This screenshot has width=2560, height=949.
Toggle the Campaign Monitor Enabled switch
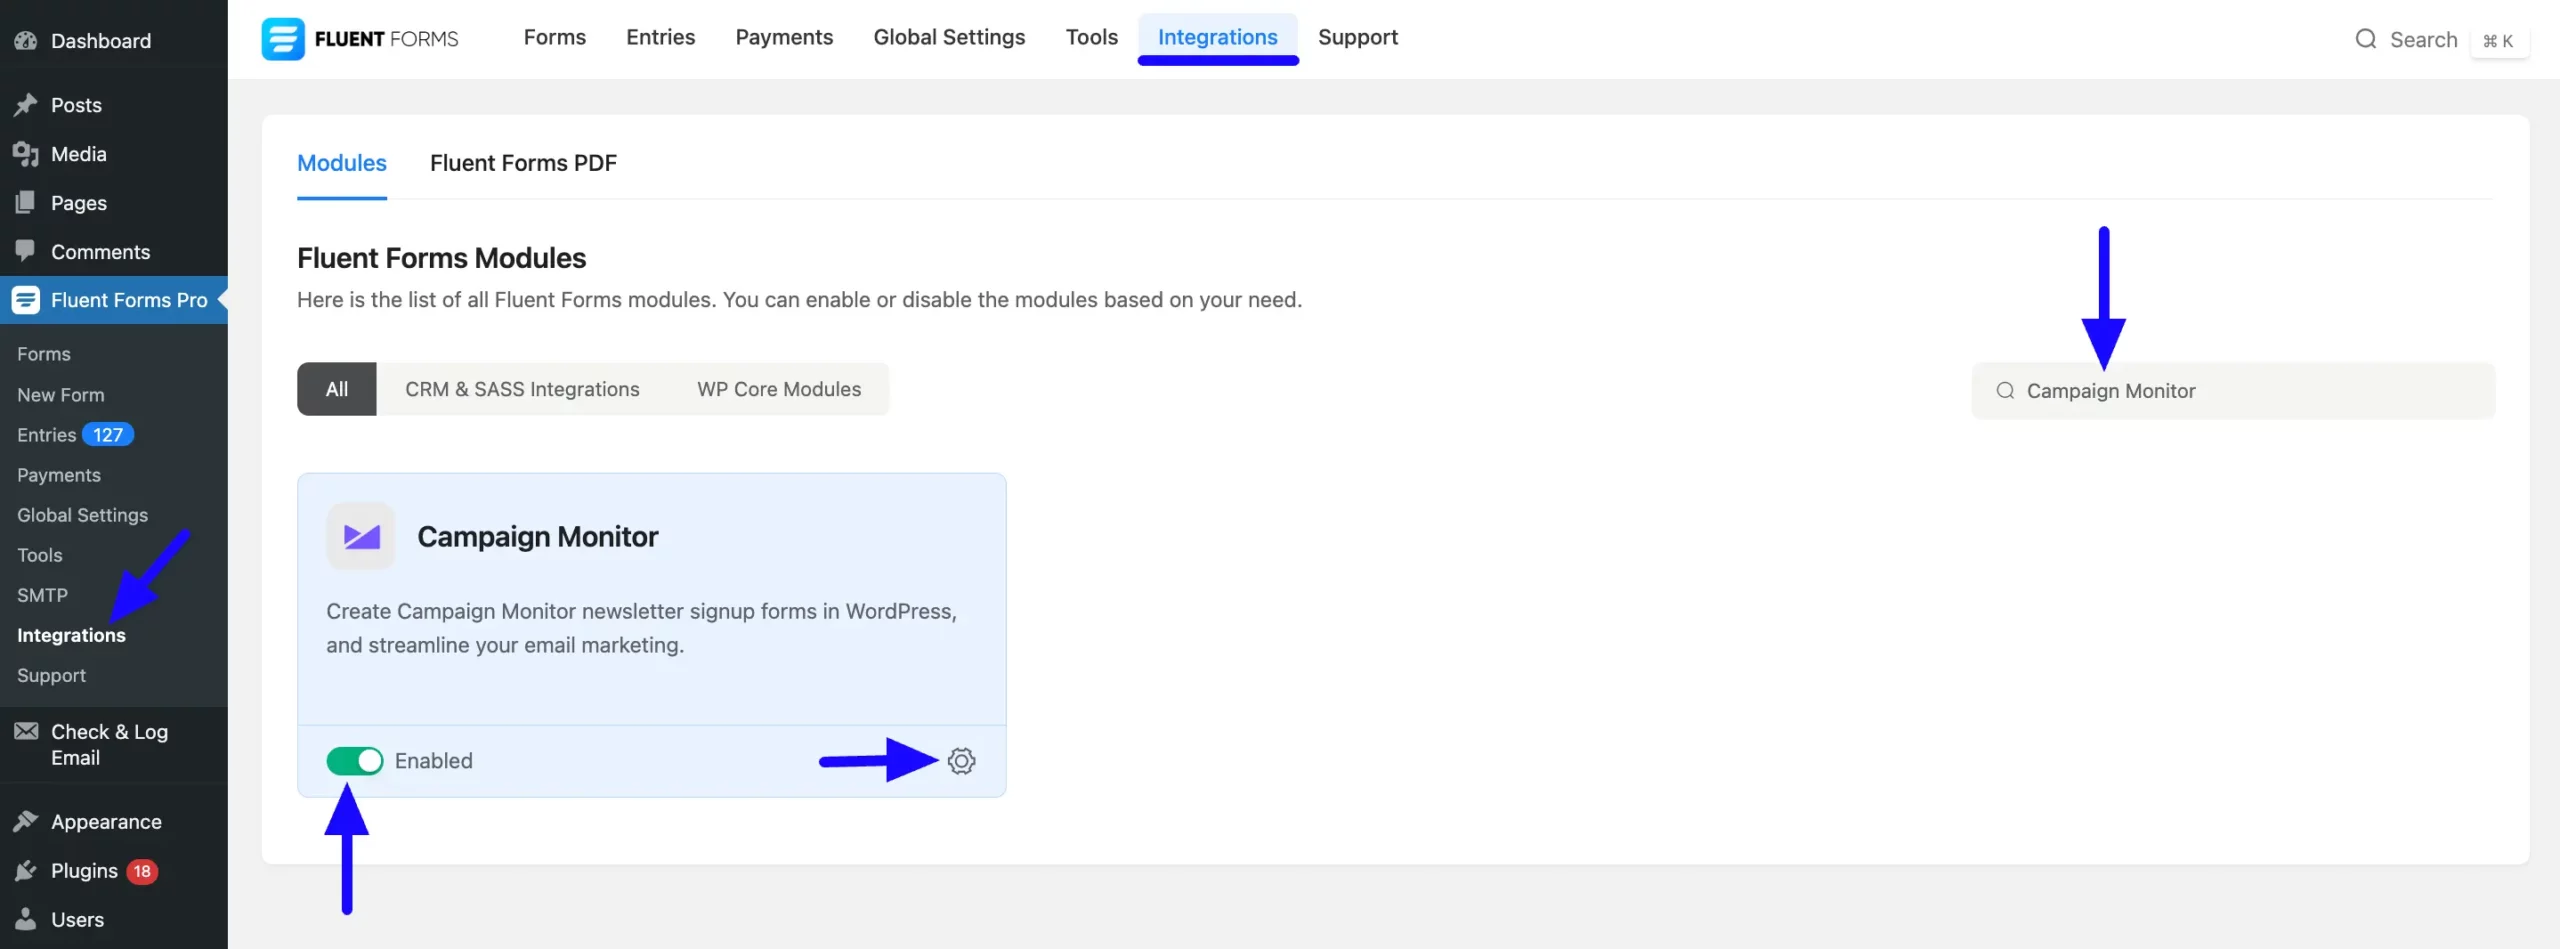pos(354,761)
